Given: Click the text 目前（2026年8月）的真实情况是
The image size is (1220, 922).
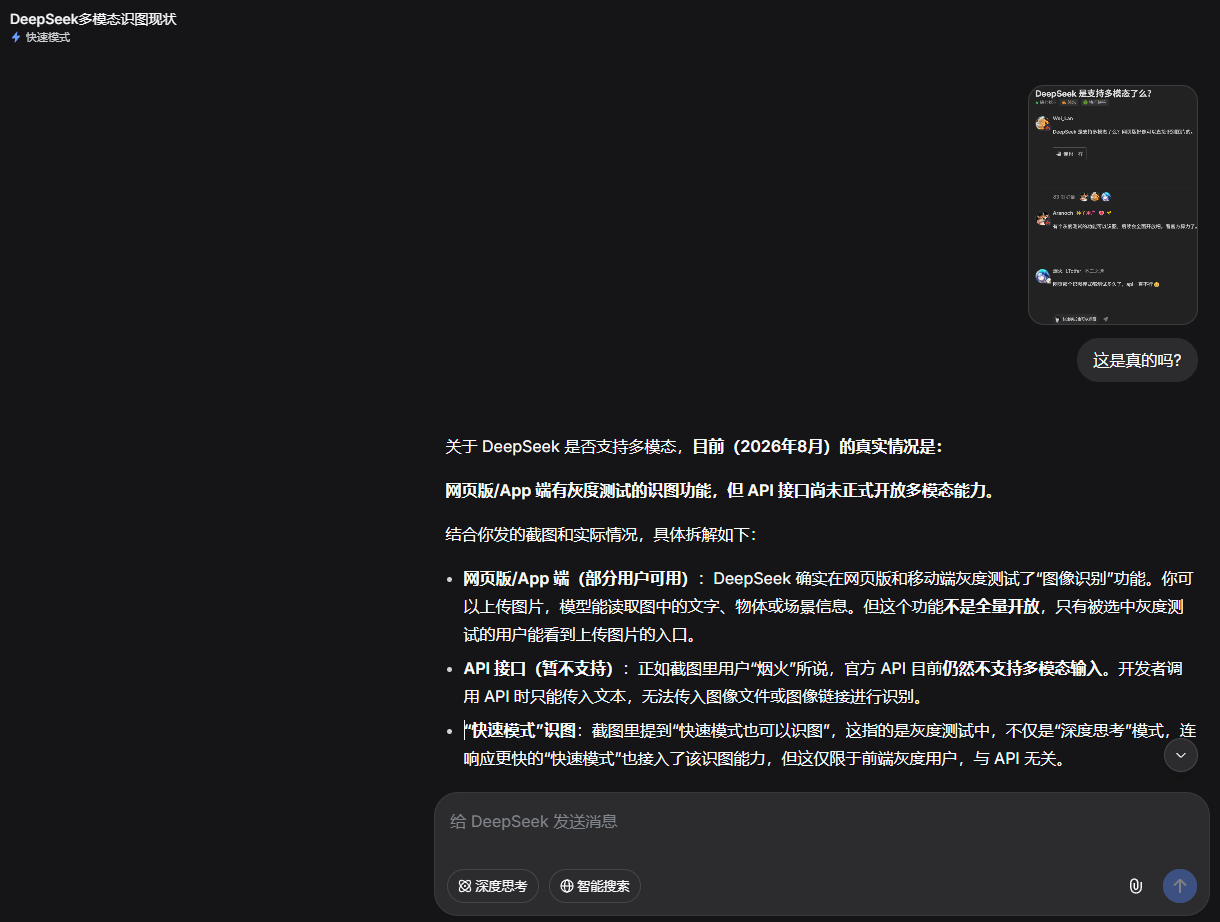Looking at the screenshot, I should tap(816, 446).
